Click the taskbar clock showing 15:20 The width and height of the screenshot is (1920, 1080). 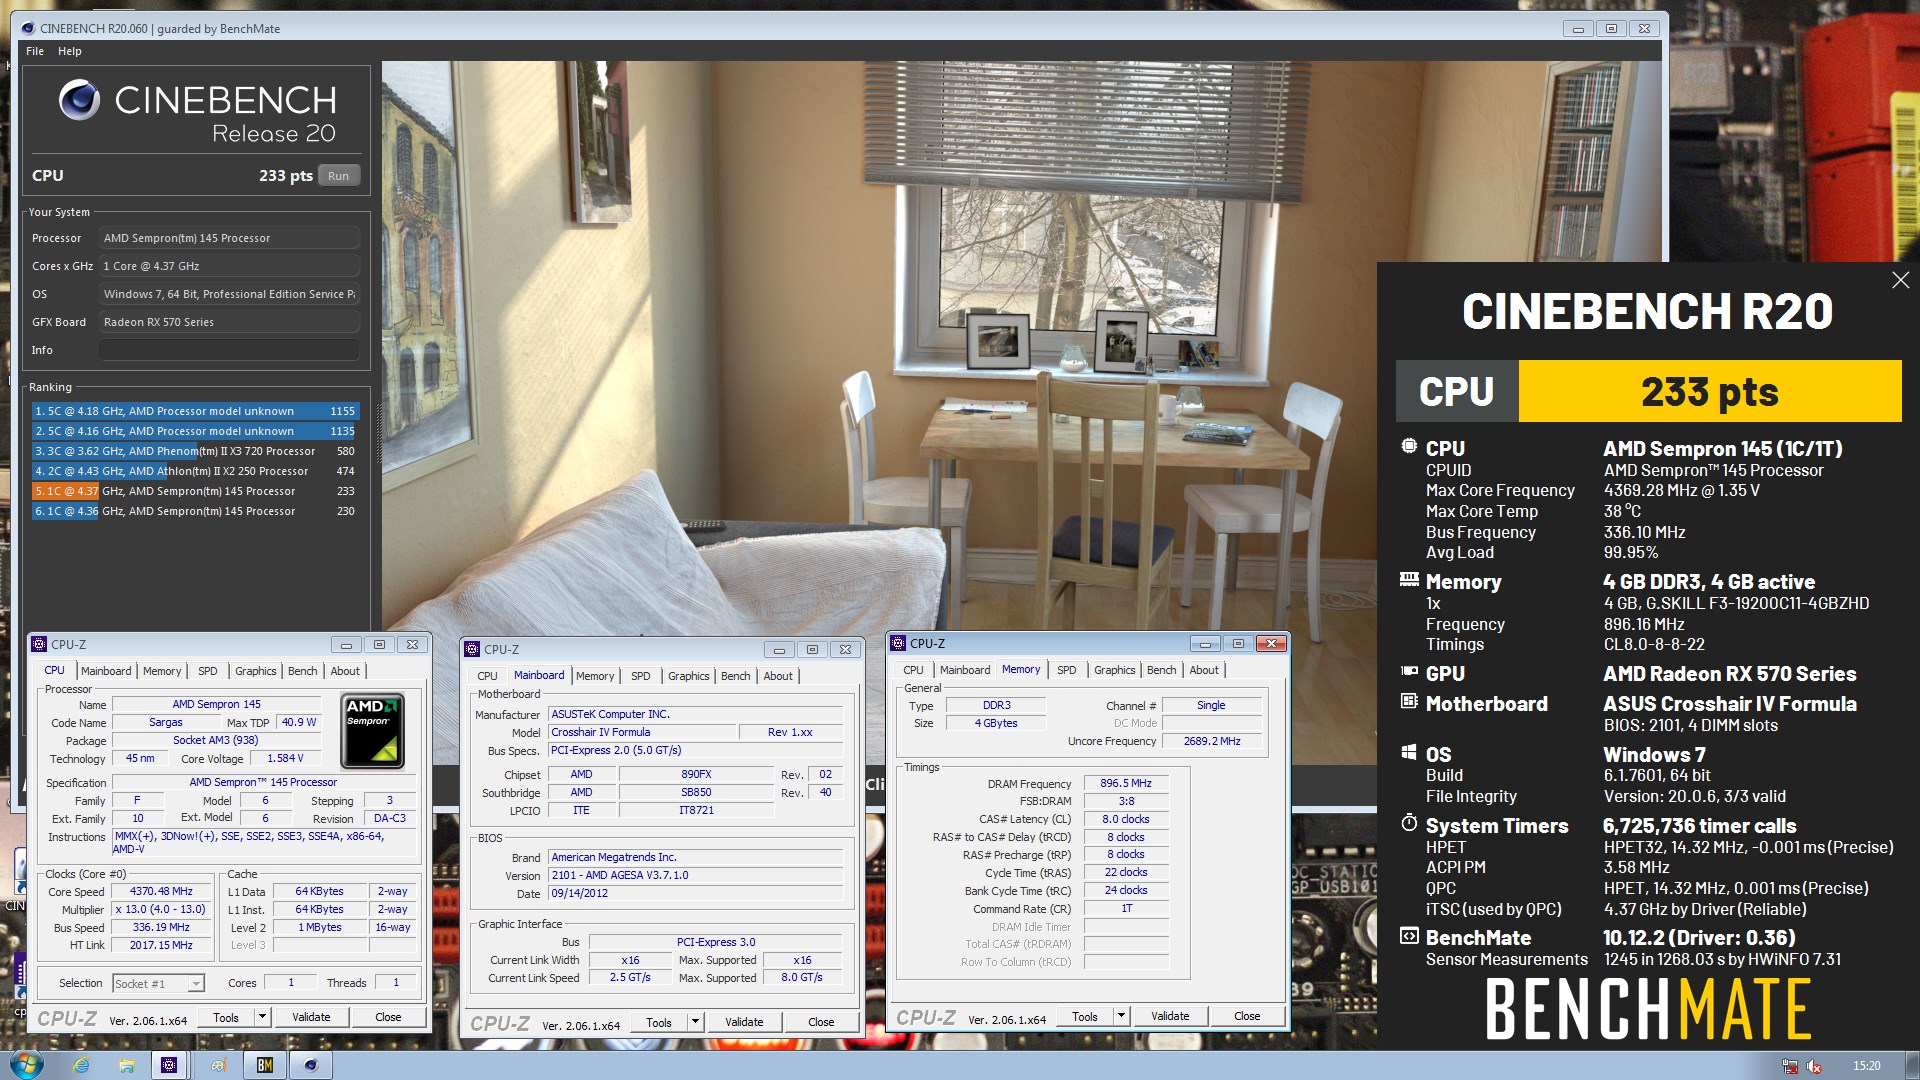click(1866, 1066)
